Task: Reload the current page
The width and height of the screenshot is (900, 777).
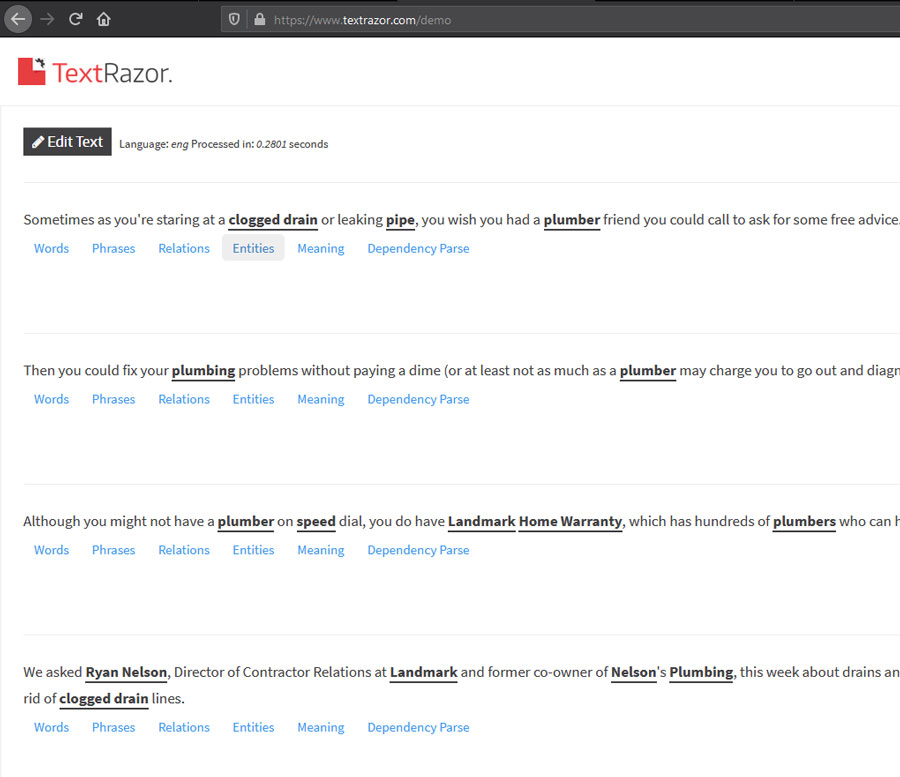Action: tap(76, 19)
